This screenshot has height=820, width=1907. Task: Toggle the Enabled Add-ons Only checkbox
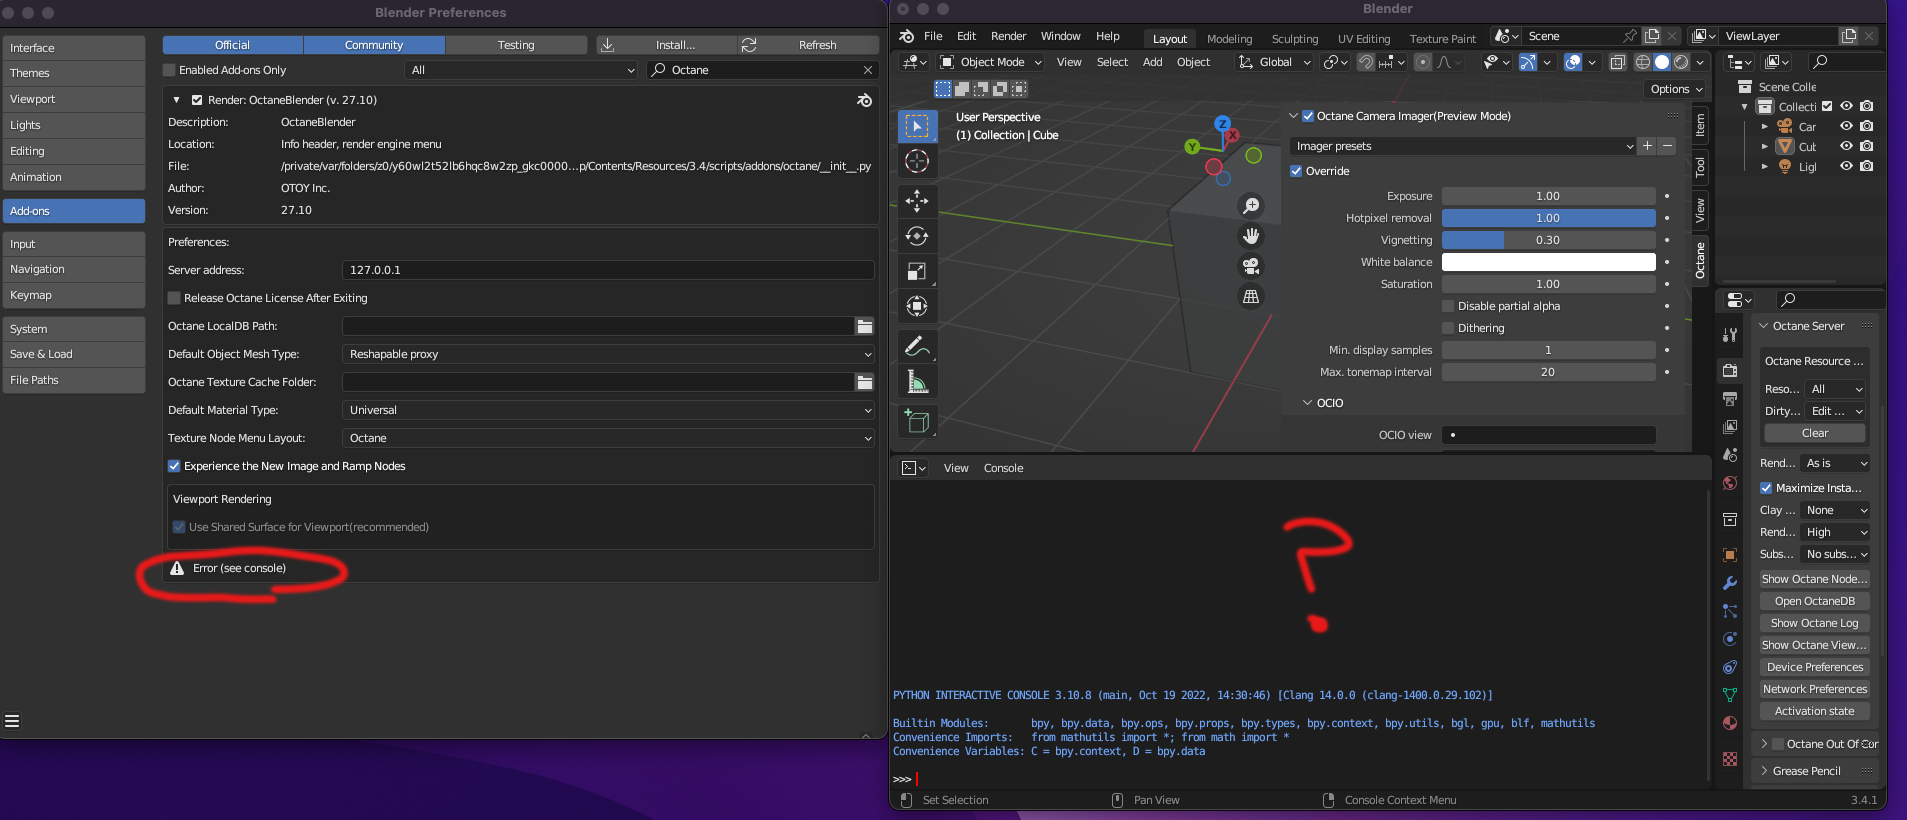(169, 70)
